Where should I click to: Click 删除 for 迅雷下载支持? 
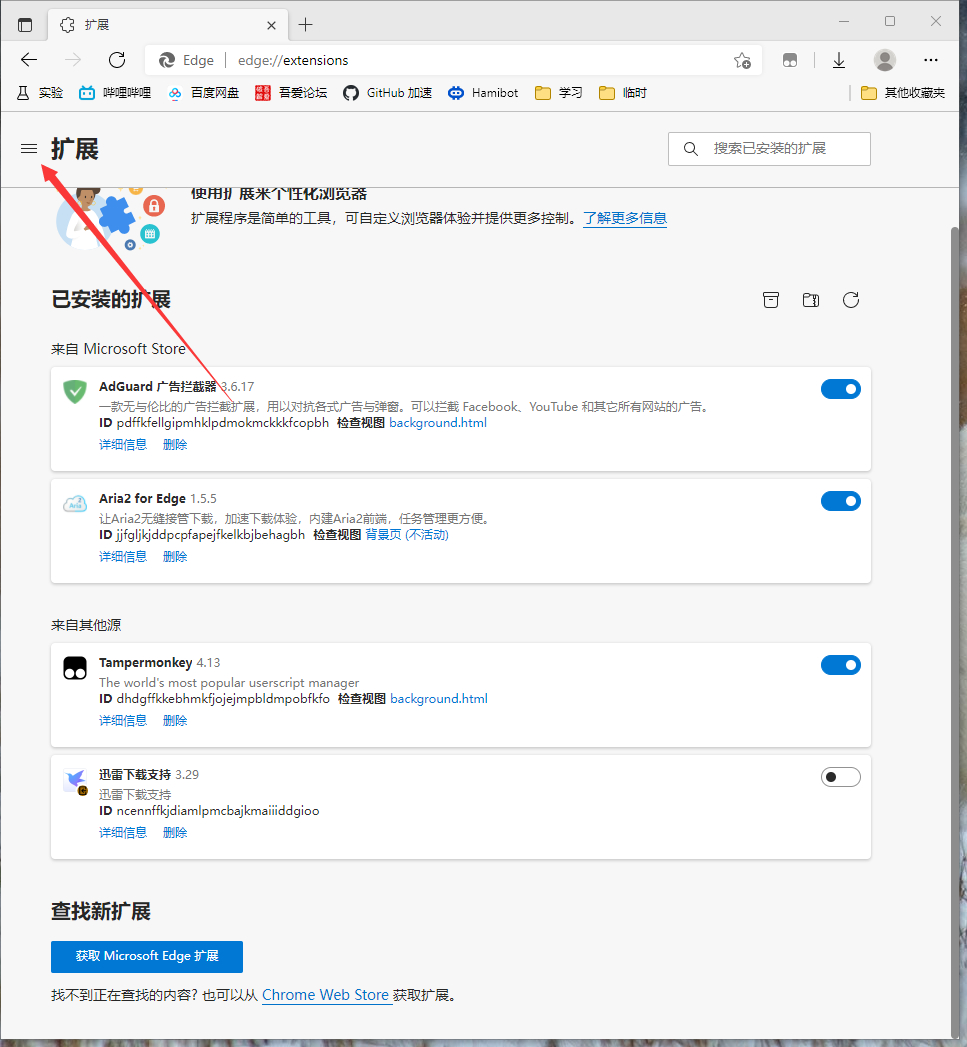pos(175,833)
